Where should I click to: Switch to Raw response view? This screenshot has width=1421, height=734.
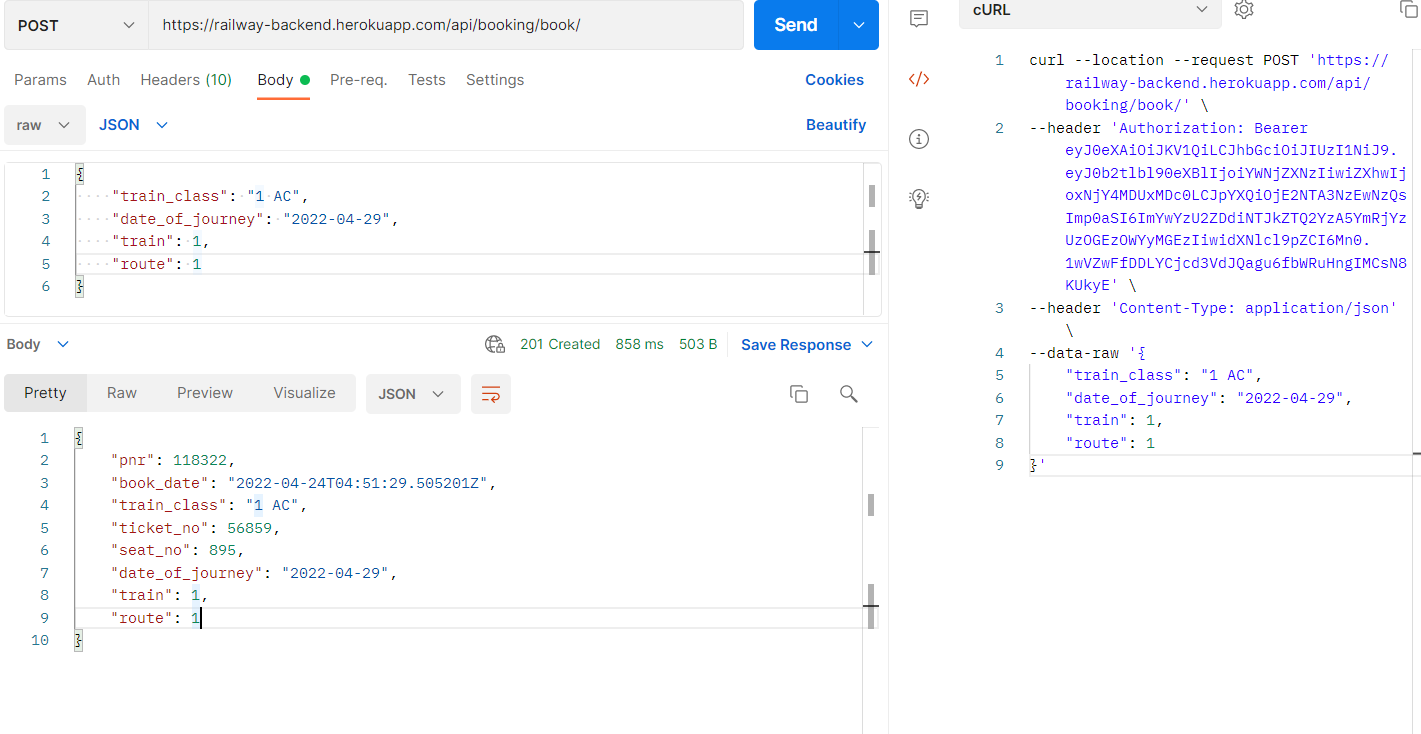122,393
